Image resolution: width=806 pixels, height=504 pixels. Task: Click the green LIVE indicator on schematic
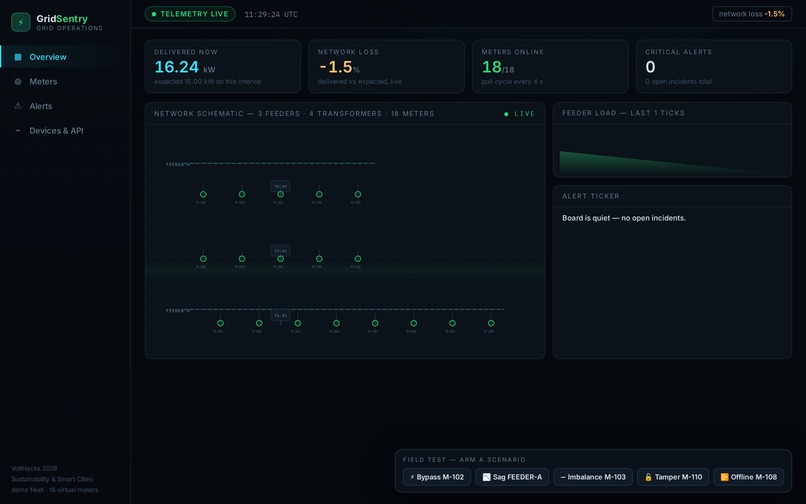click(519, 114)
